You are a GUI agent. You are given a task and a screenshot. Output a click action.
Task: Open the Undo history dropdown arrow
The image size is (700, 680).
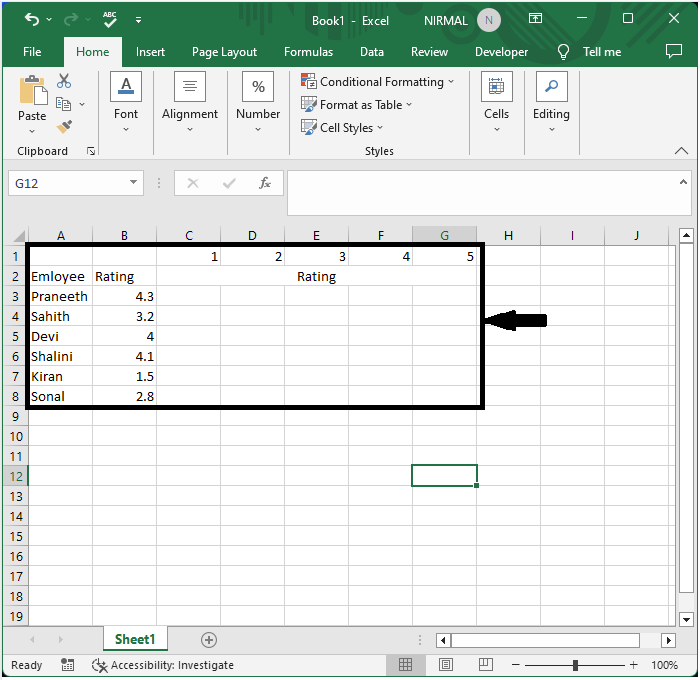(x=49, y=20)
